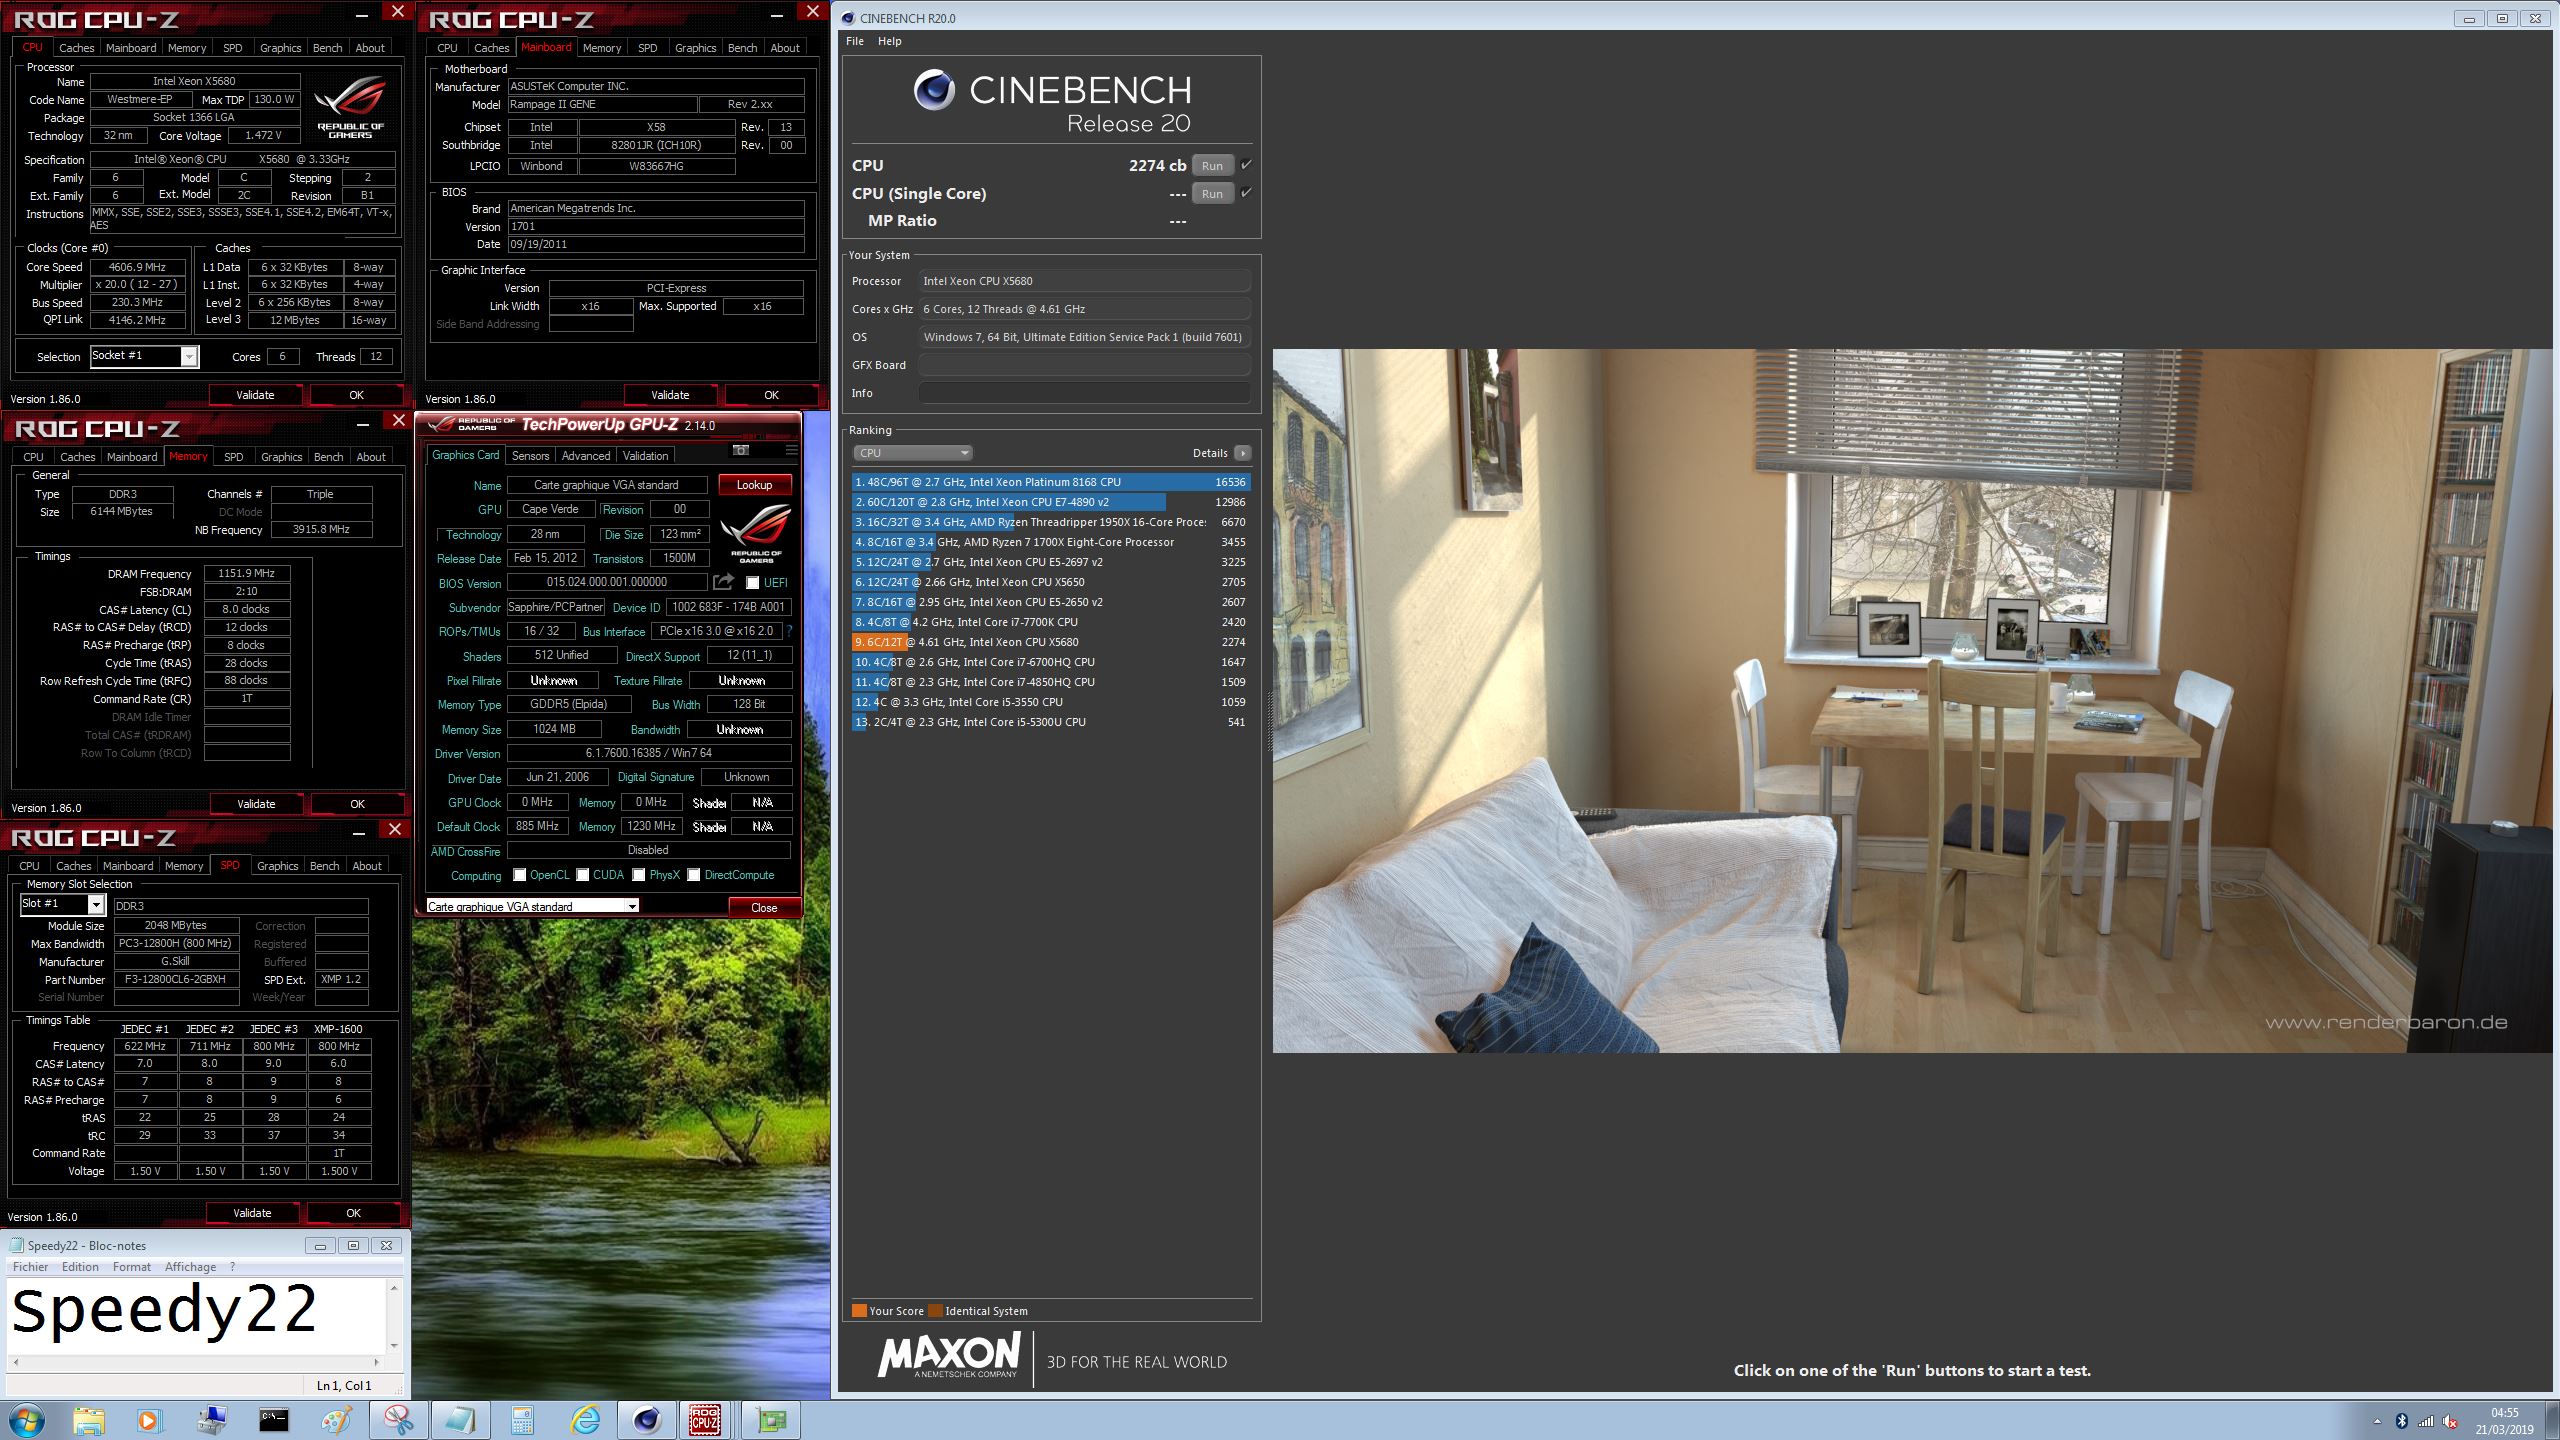
Task: Click the Cinebench title bar app icon
Action: point(848,18)
